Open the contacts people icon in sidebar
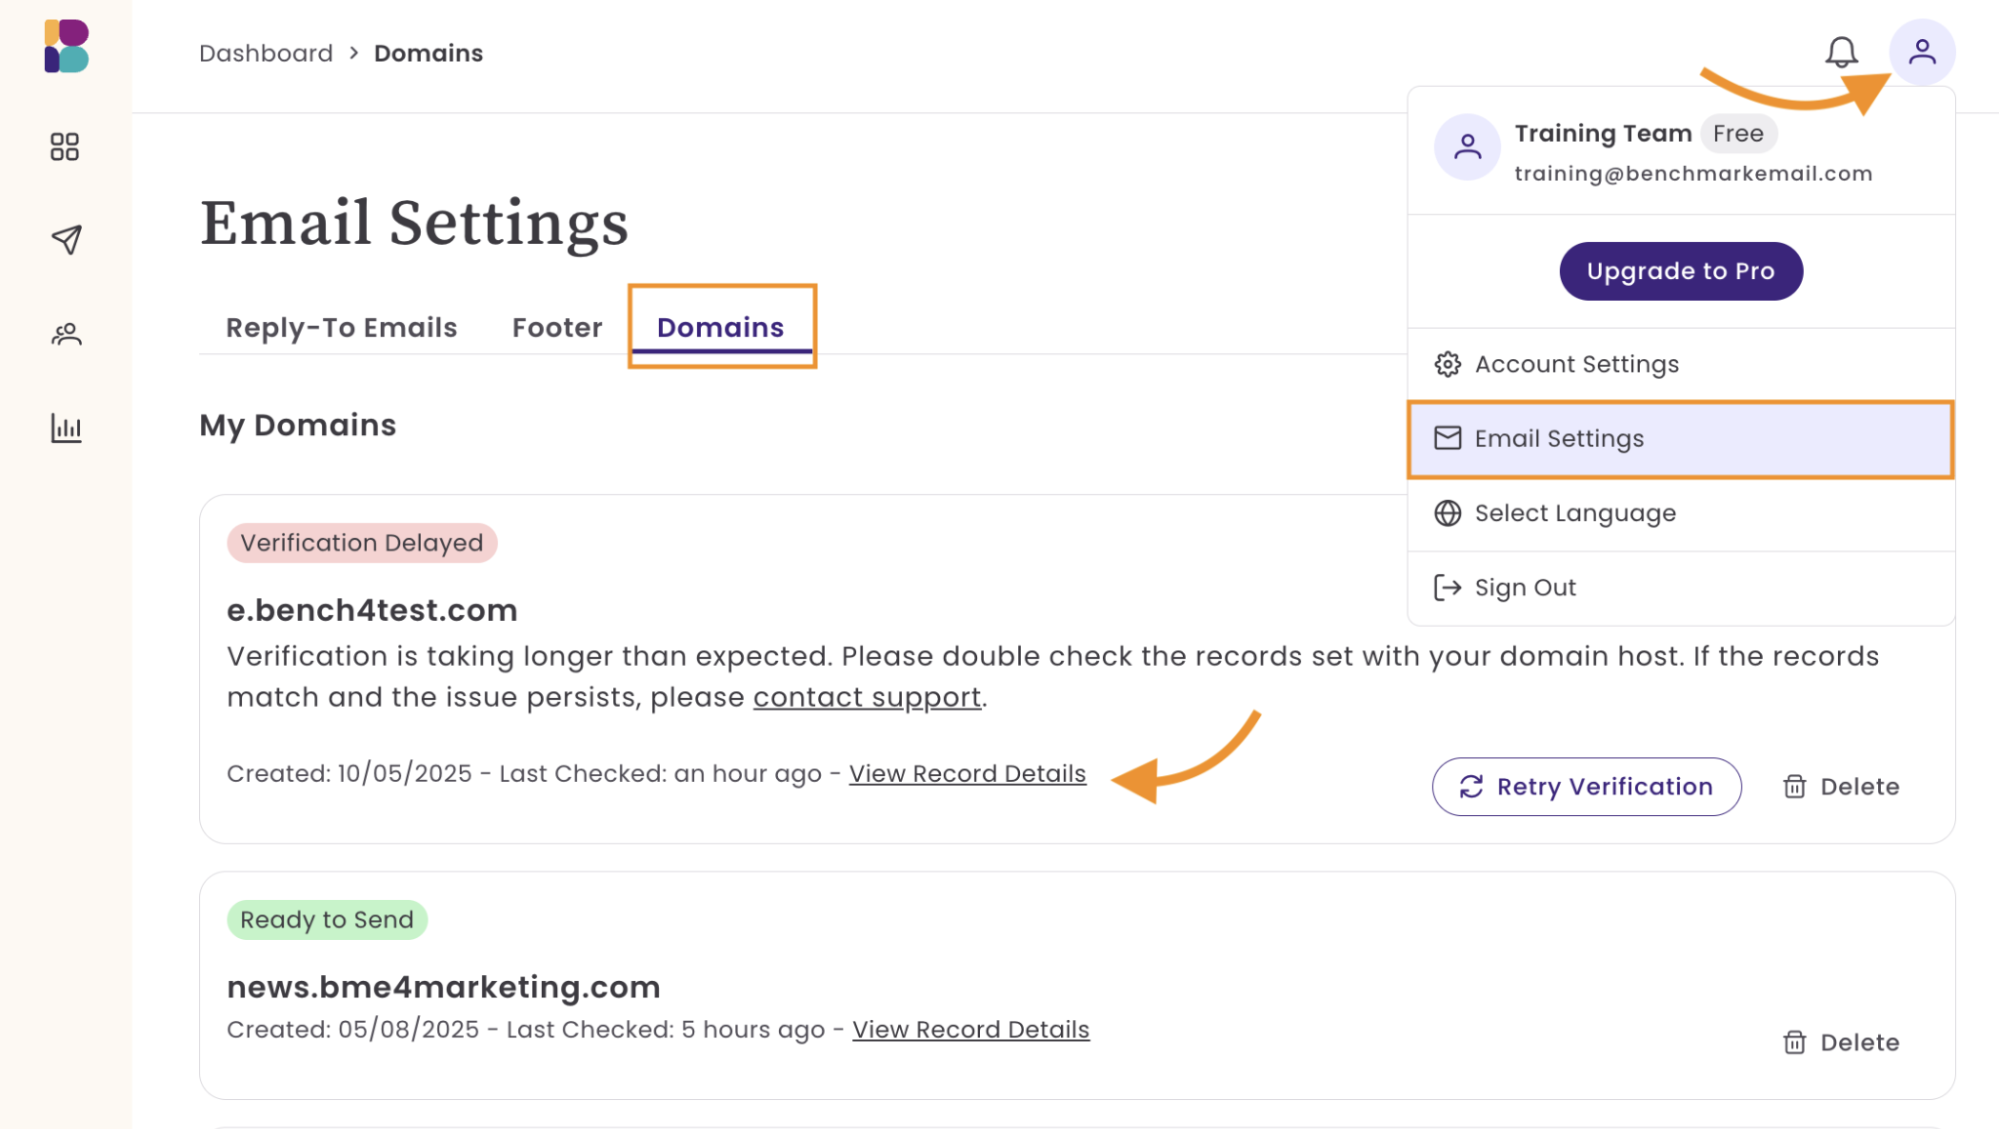This screenshot has height=1130, width=1999. click(x=66, y=334)
